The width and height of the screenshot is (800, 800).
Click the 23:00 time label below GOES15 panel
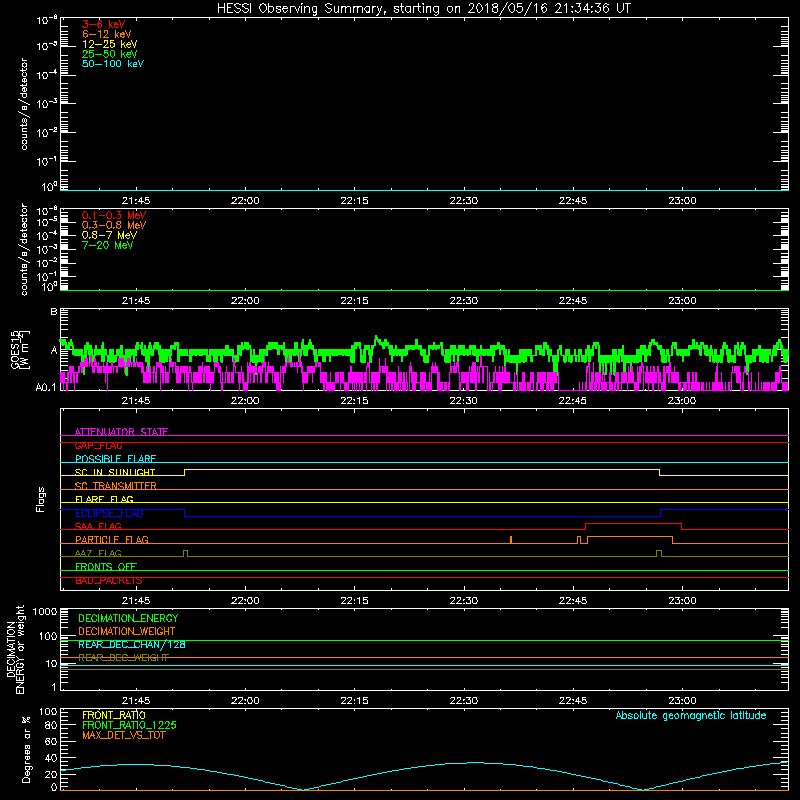click(x=682, y=401)
